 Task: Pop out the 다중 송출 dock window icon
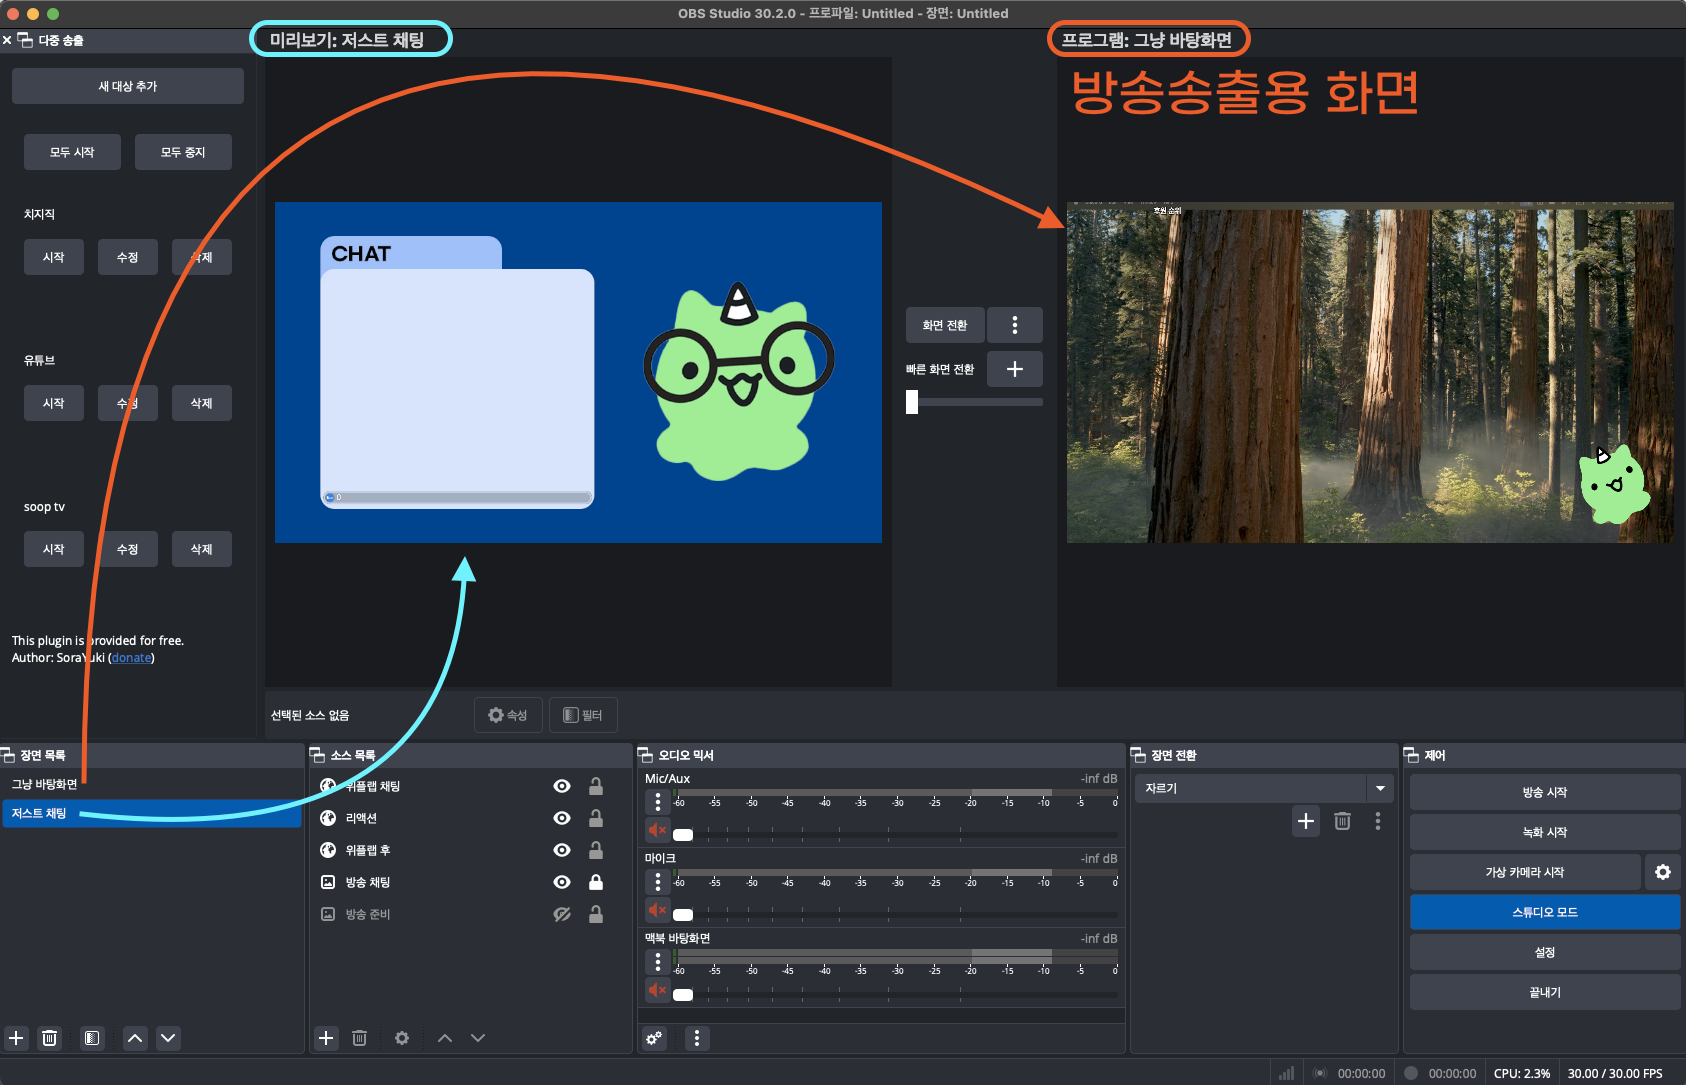coord(25,40)
